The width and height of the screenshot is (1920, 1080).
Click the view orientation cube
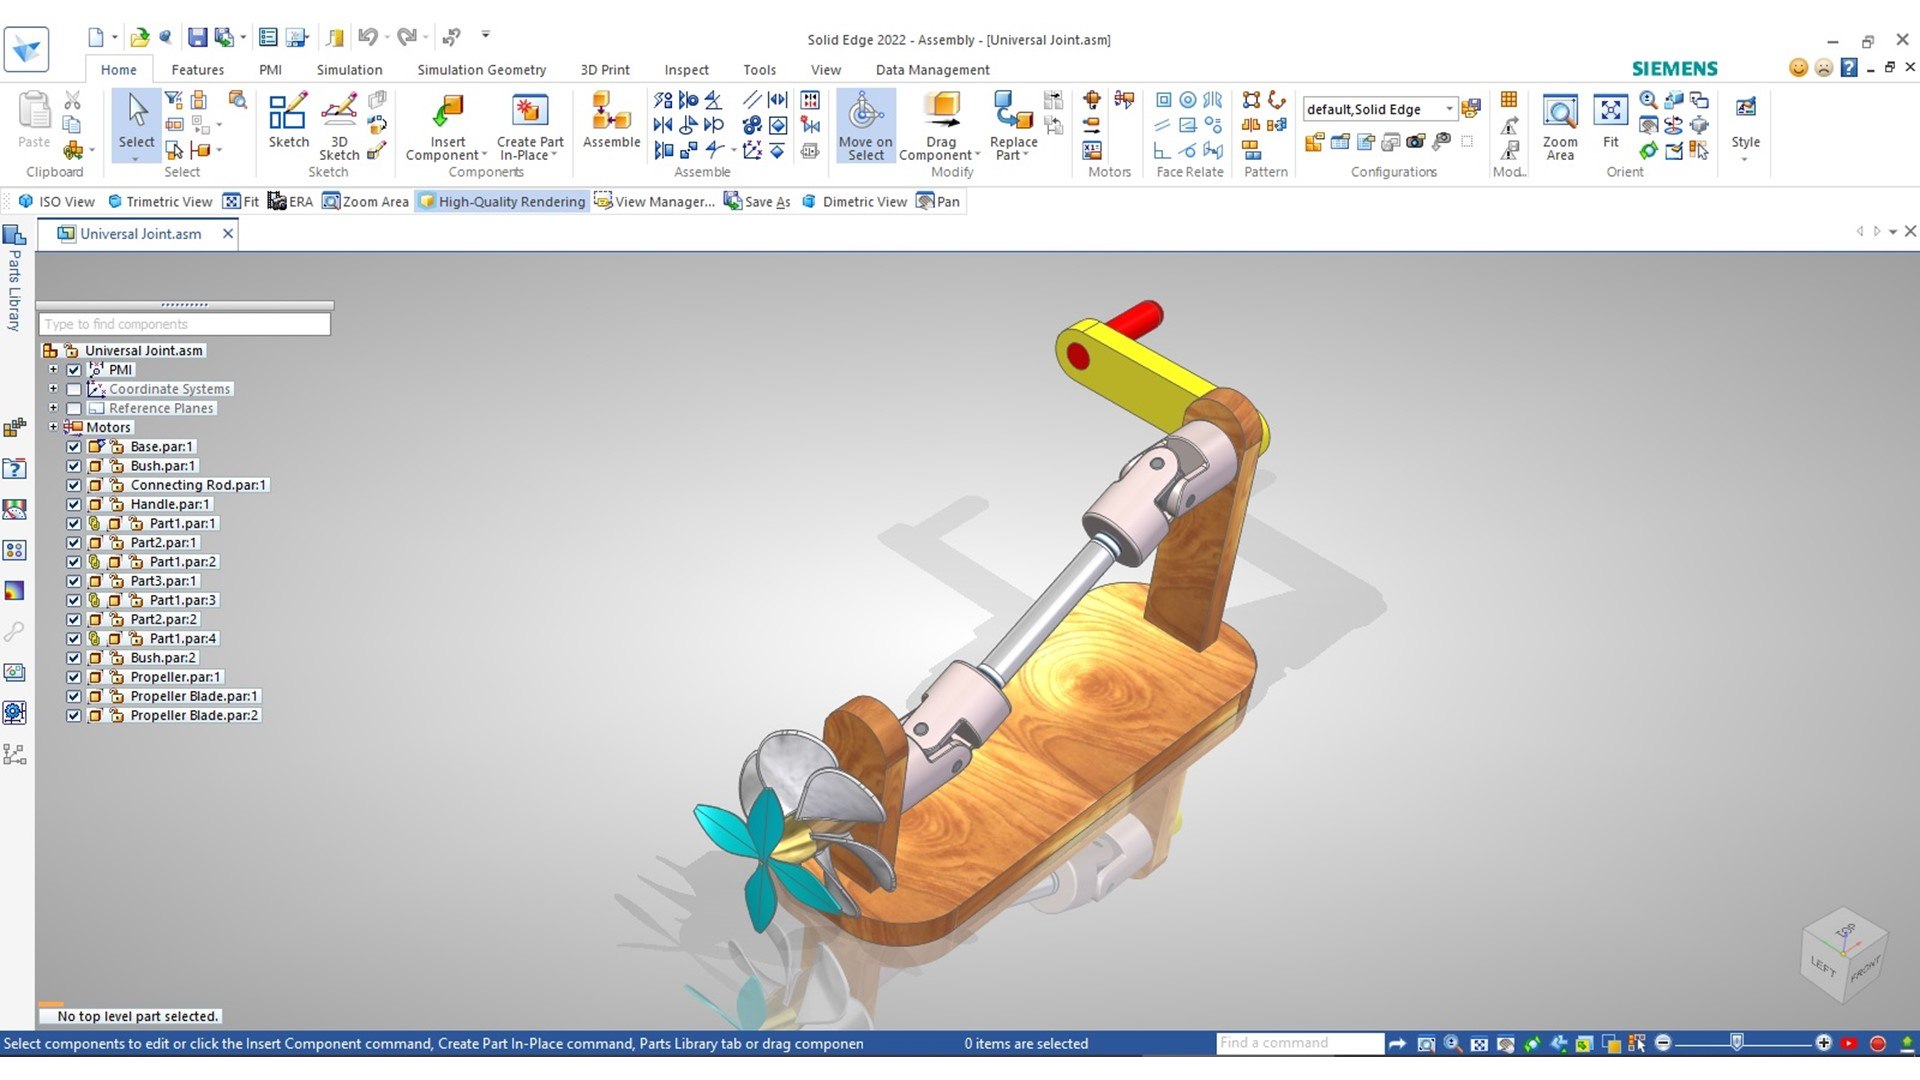(1844, 956)
